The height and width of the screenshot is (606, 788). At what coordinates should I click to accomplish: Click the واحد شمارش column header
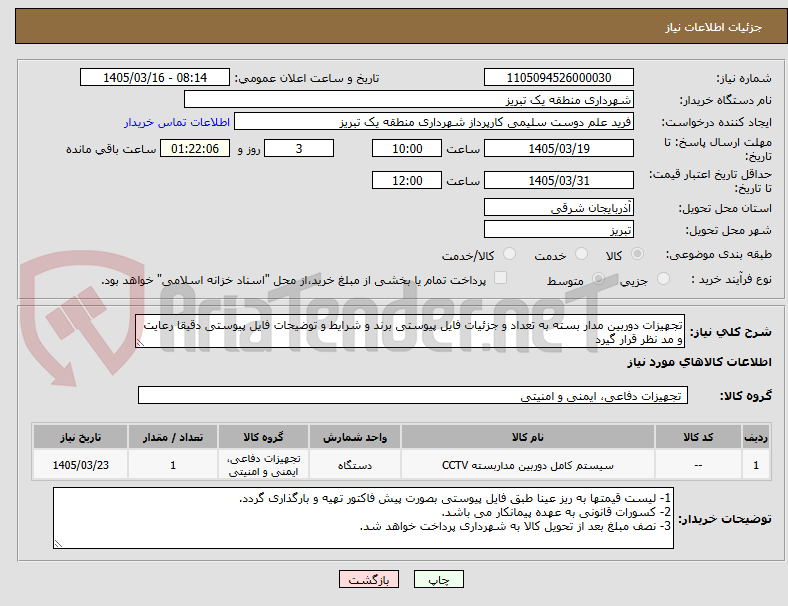click(x=355, y=437)
